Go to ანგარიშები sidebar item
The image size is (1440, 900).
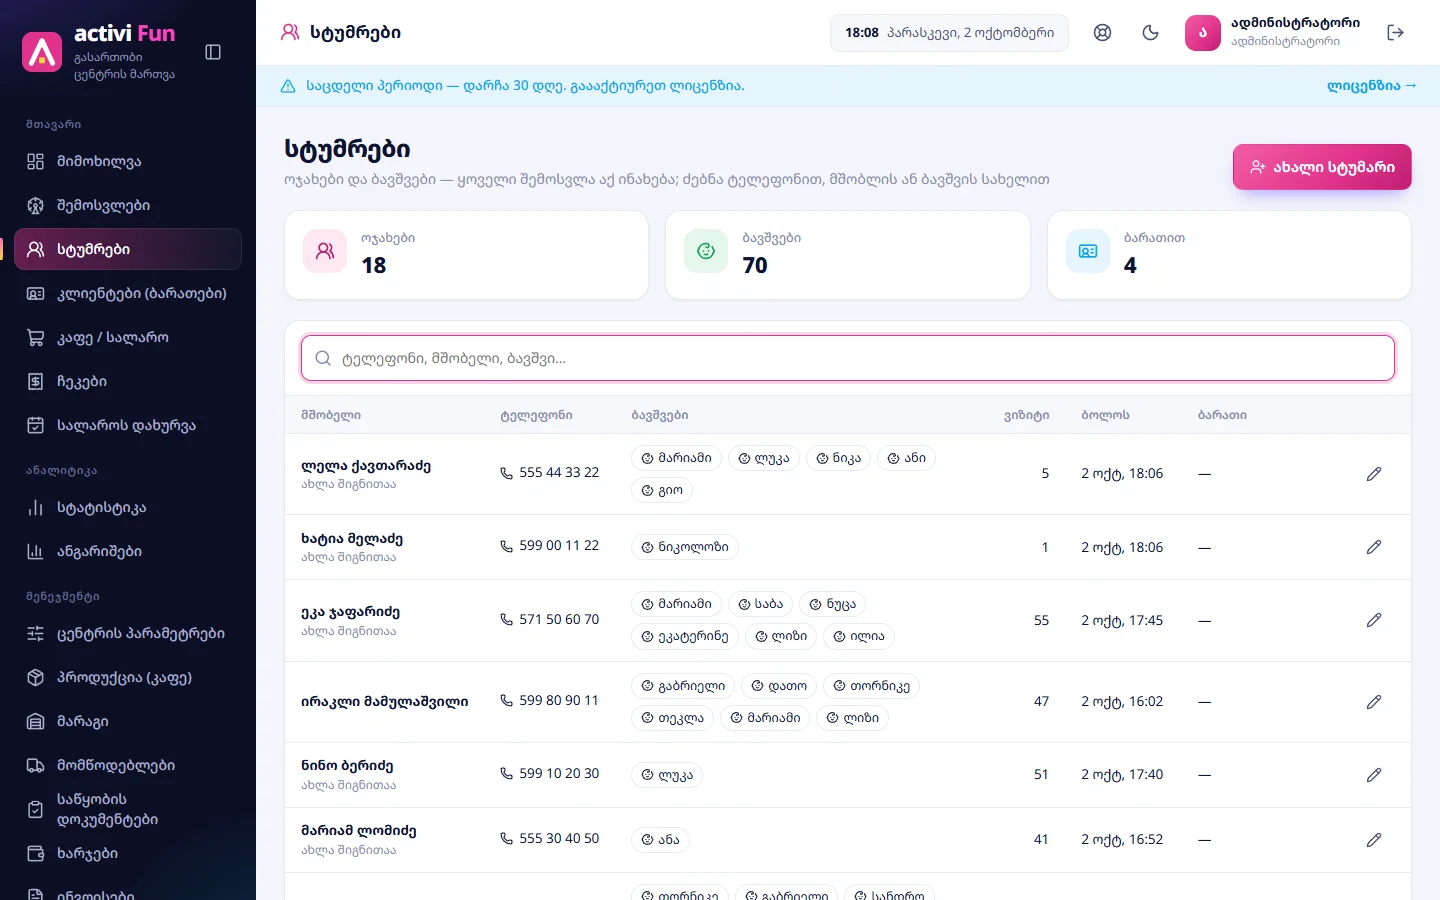point(128,551)
